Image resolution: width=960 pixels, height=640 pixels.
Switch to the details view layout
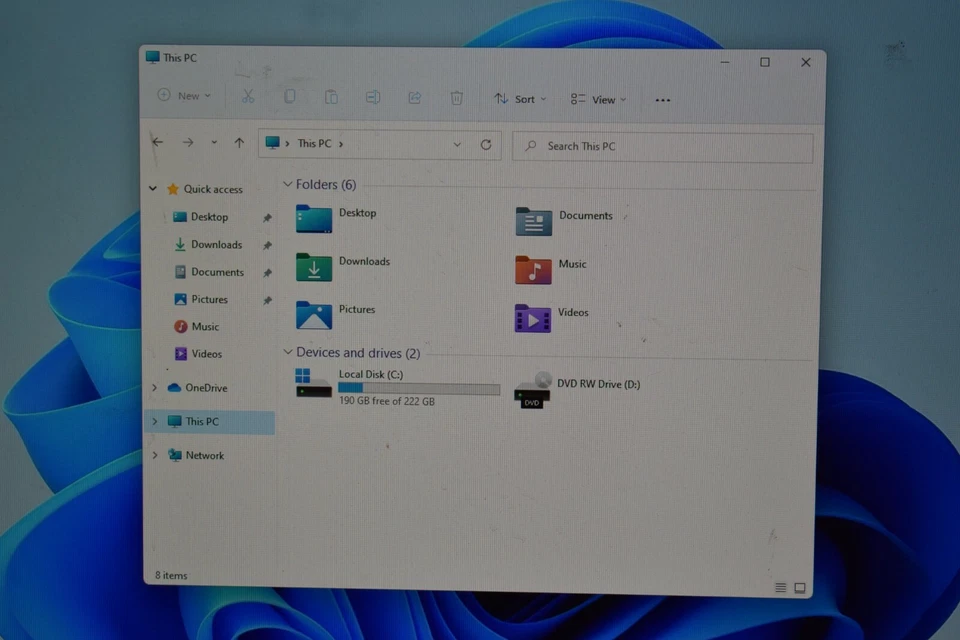coord(781,588)
